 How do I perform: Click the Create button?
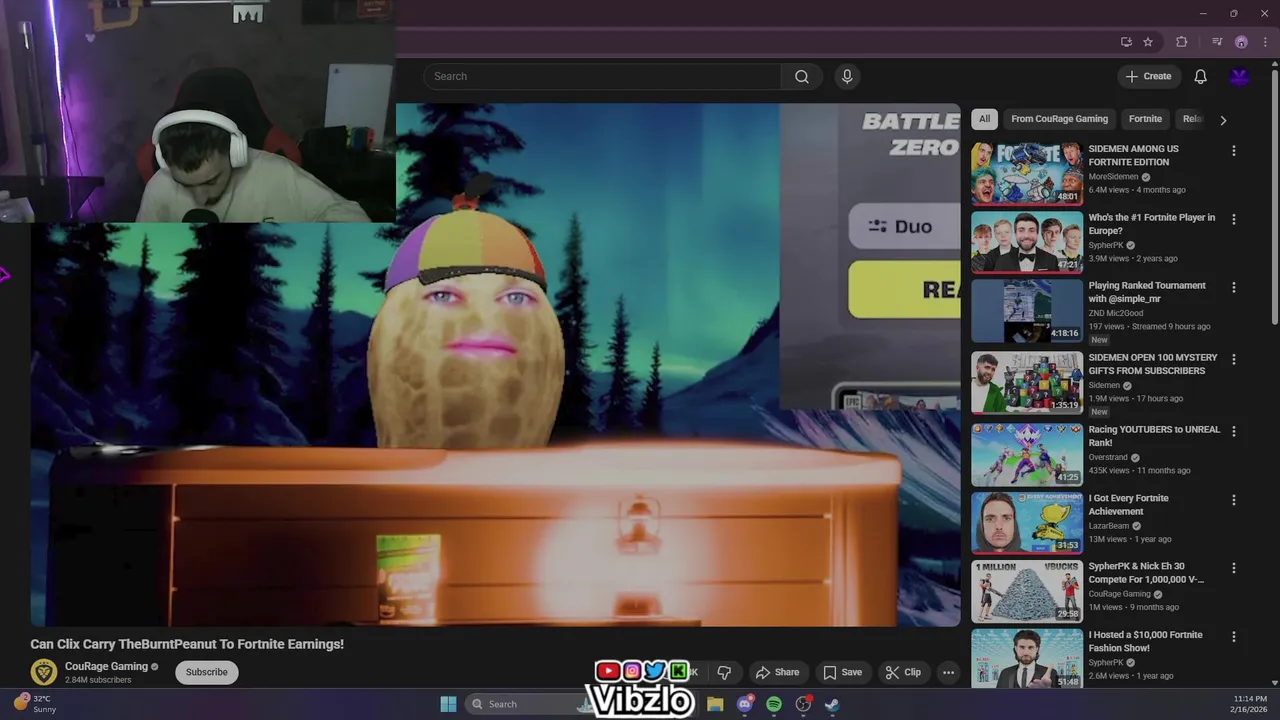(x=1148, y=76)
